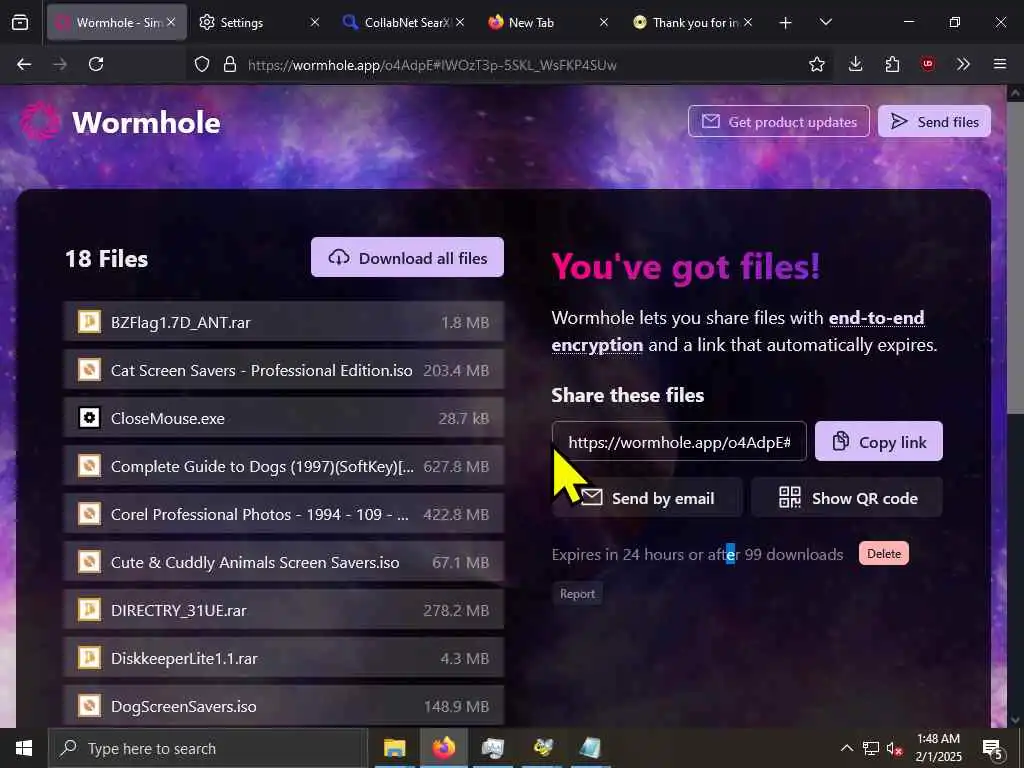Click Cute & Cuddly Animals disc icon
1024x768 pixels.
[89, 562]
